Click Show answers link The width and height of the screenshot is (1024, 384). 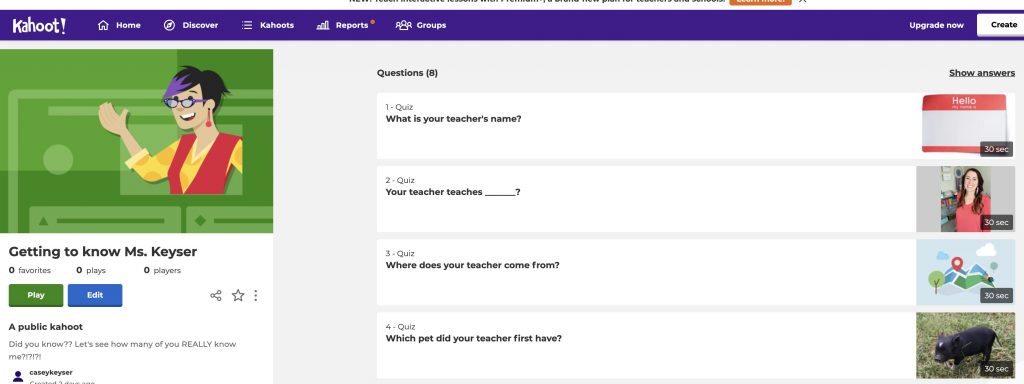[982, 73]
